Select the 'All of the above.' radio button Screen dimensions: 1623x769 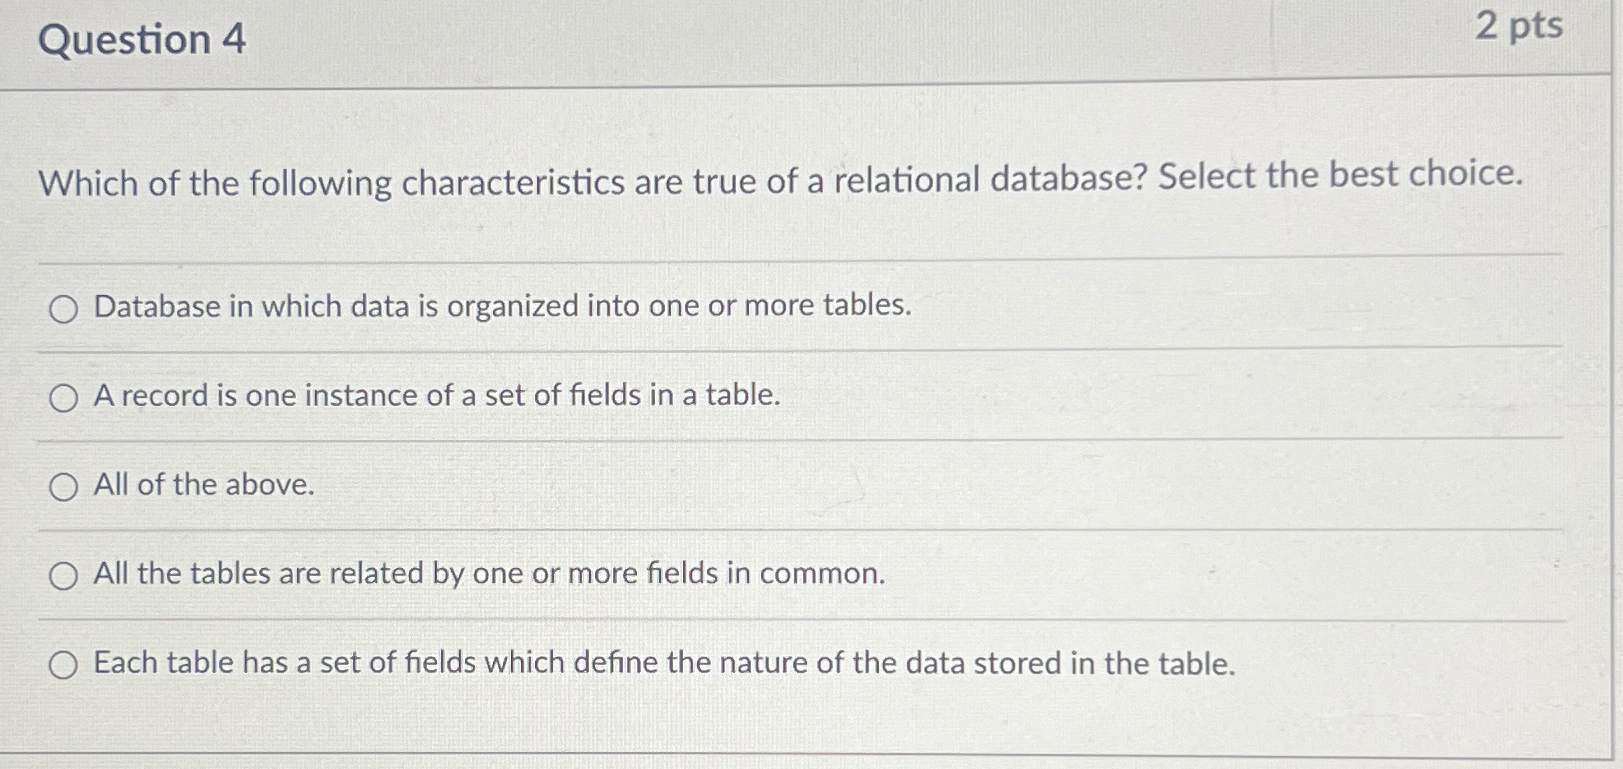[64, 487]
